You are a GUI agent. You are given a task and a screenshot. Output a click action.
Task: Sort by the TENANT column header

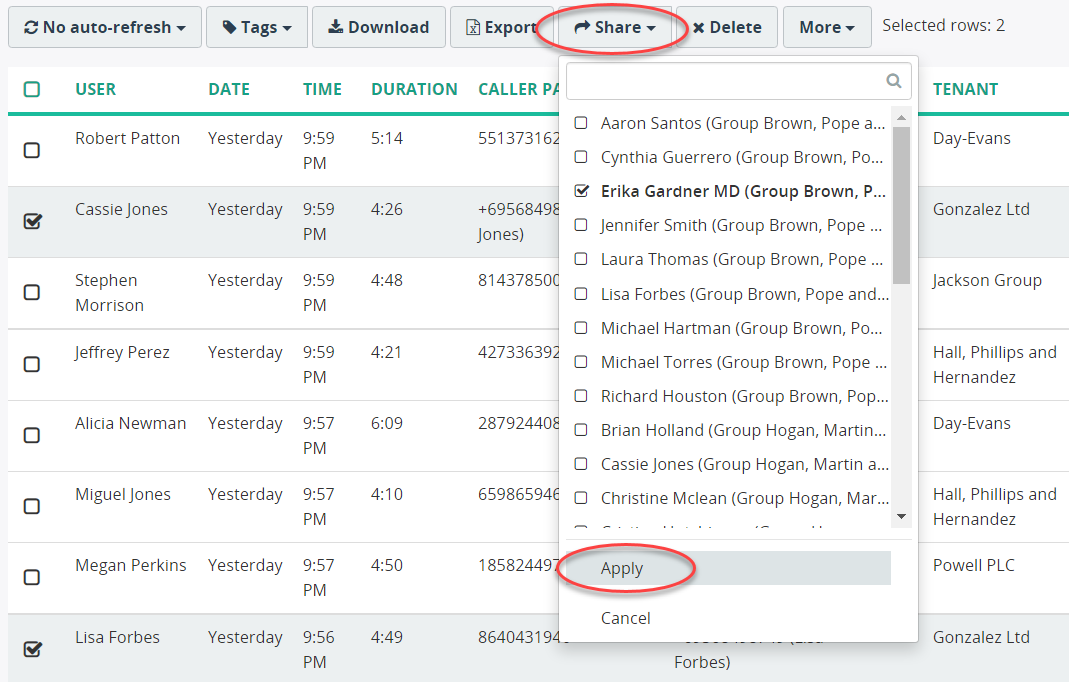[965, 89]
